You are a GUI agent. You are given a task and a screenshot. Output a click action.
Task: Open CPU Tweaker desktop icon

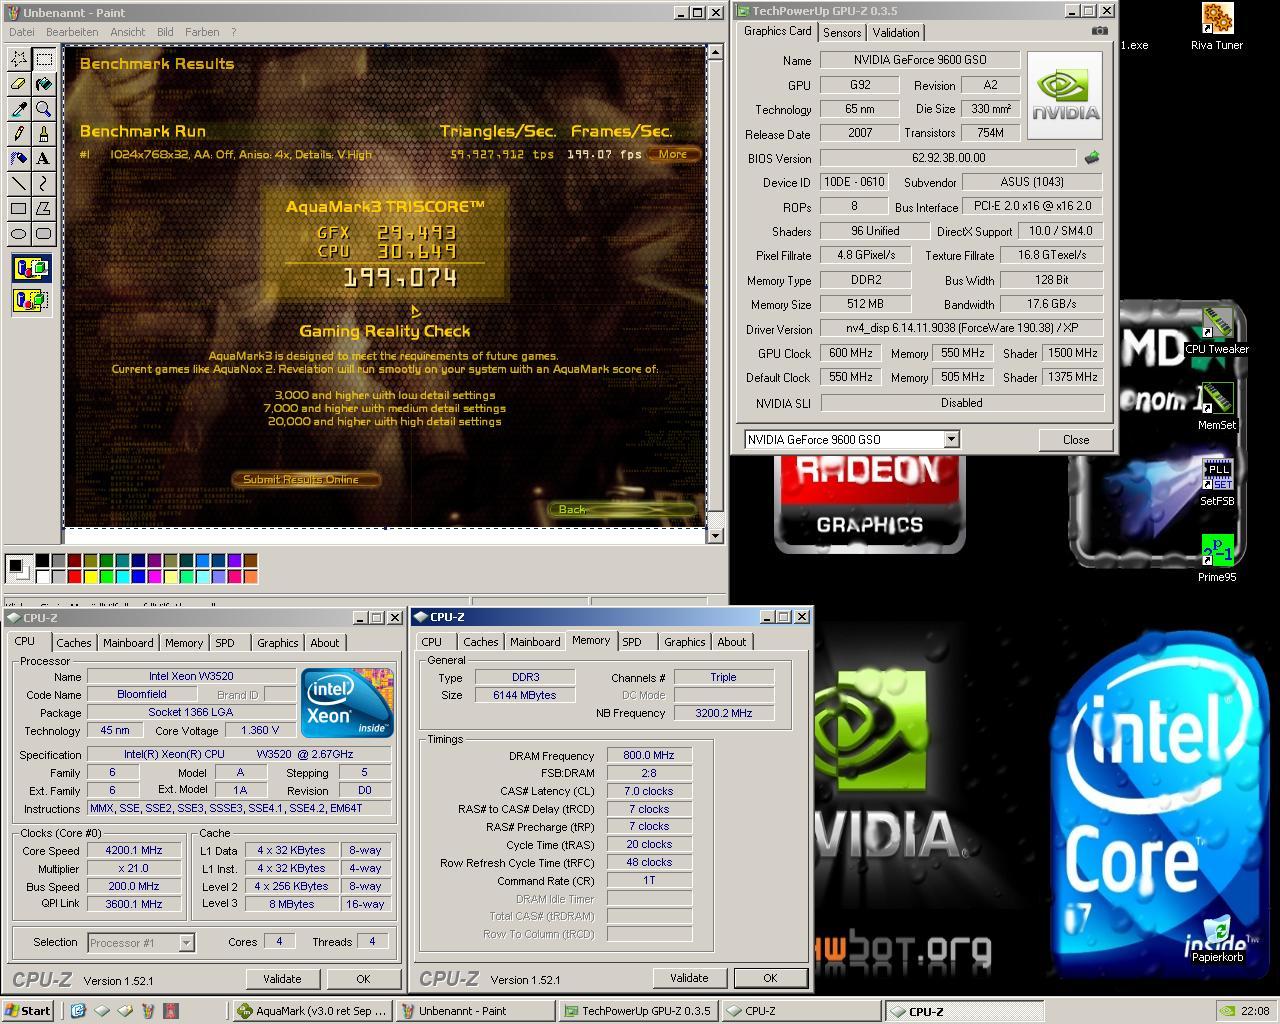(1216, 332)
